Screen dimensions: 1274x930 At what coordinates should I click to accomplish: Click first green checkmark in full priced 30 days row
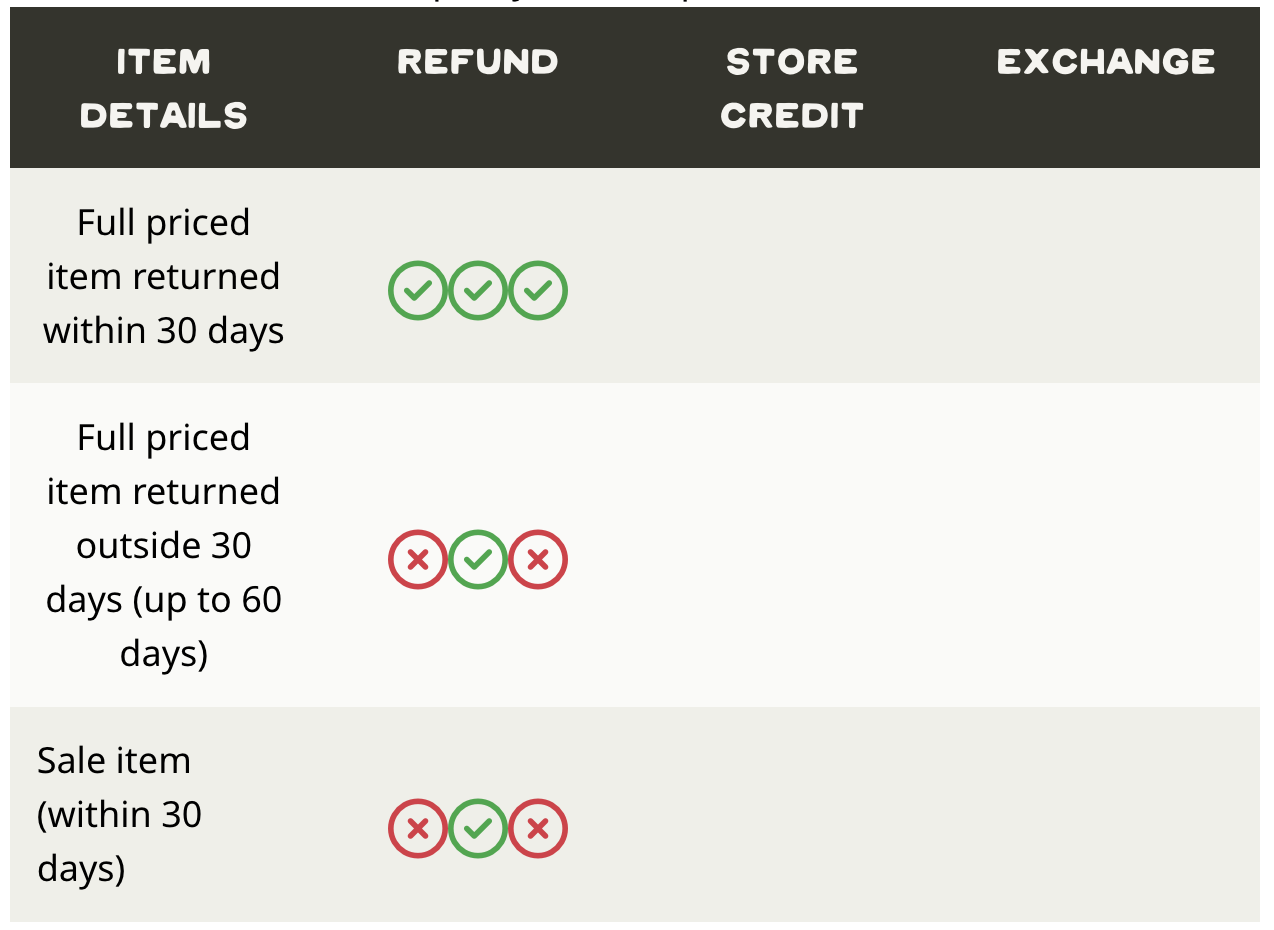click(x=418, y=291)
